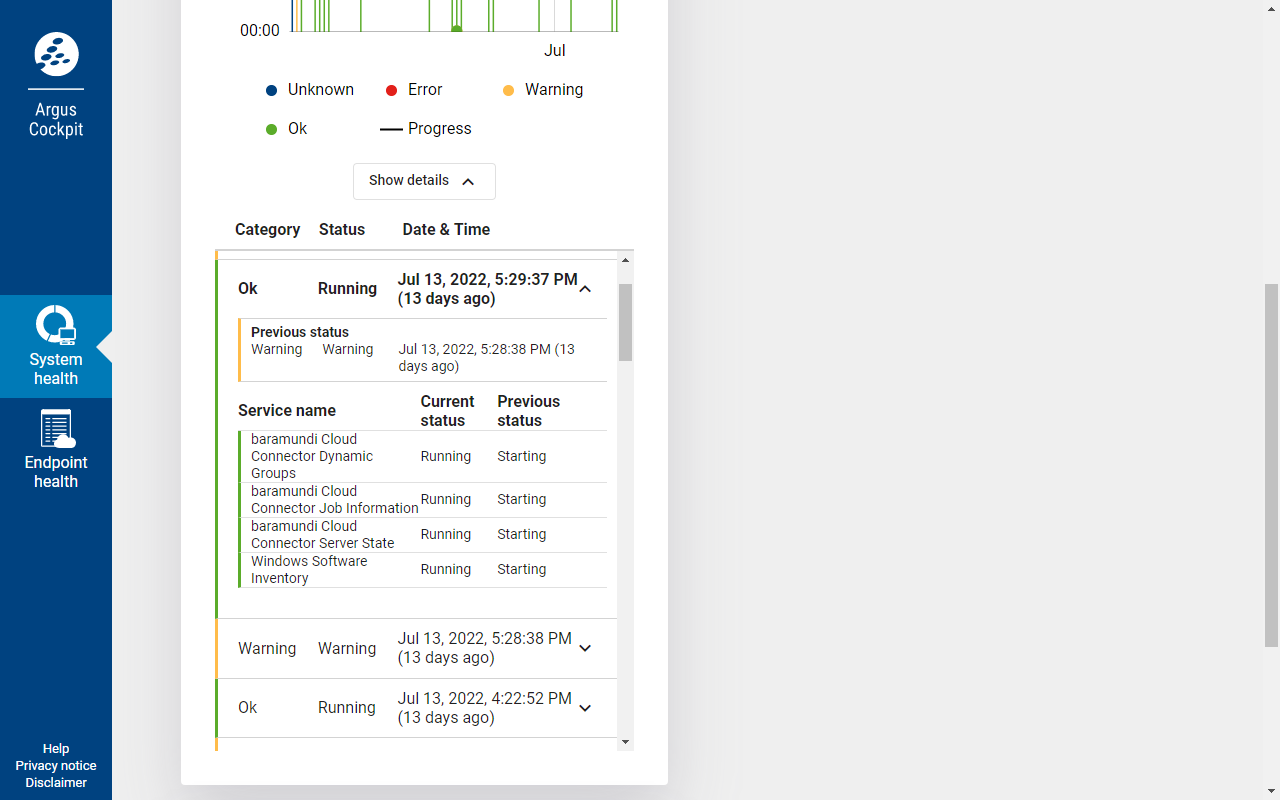Open the Disclaimer link

pos(56,783)
